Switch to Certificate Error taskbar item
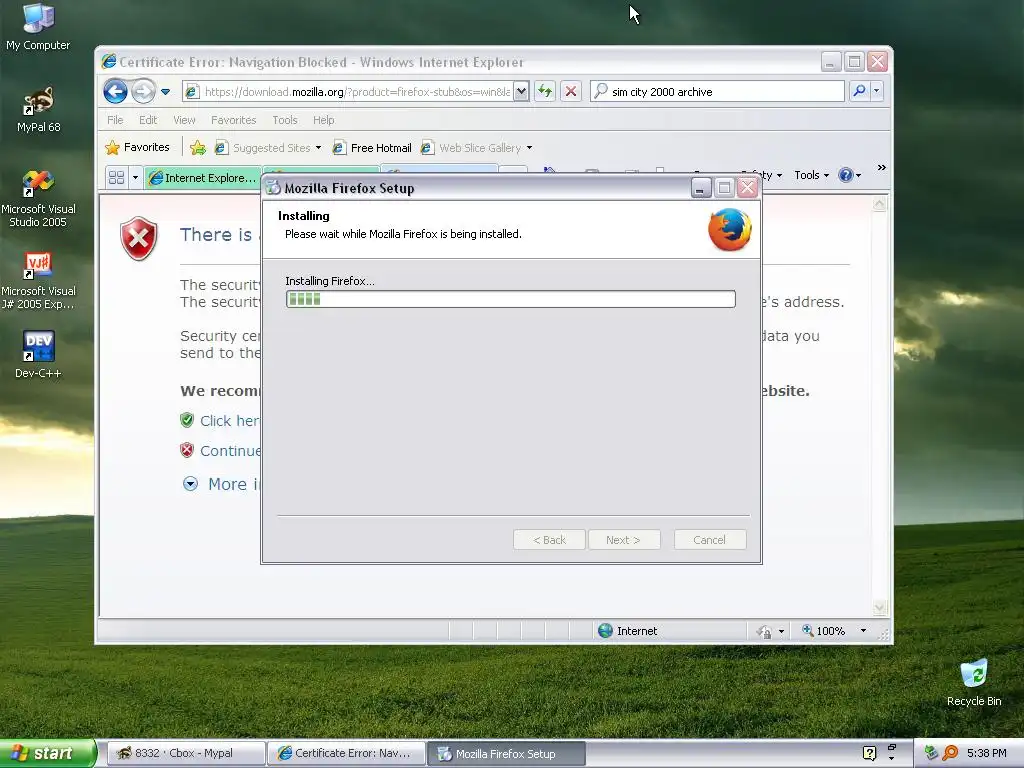 click(x=346, y=754)
